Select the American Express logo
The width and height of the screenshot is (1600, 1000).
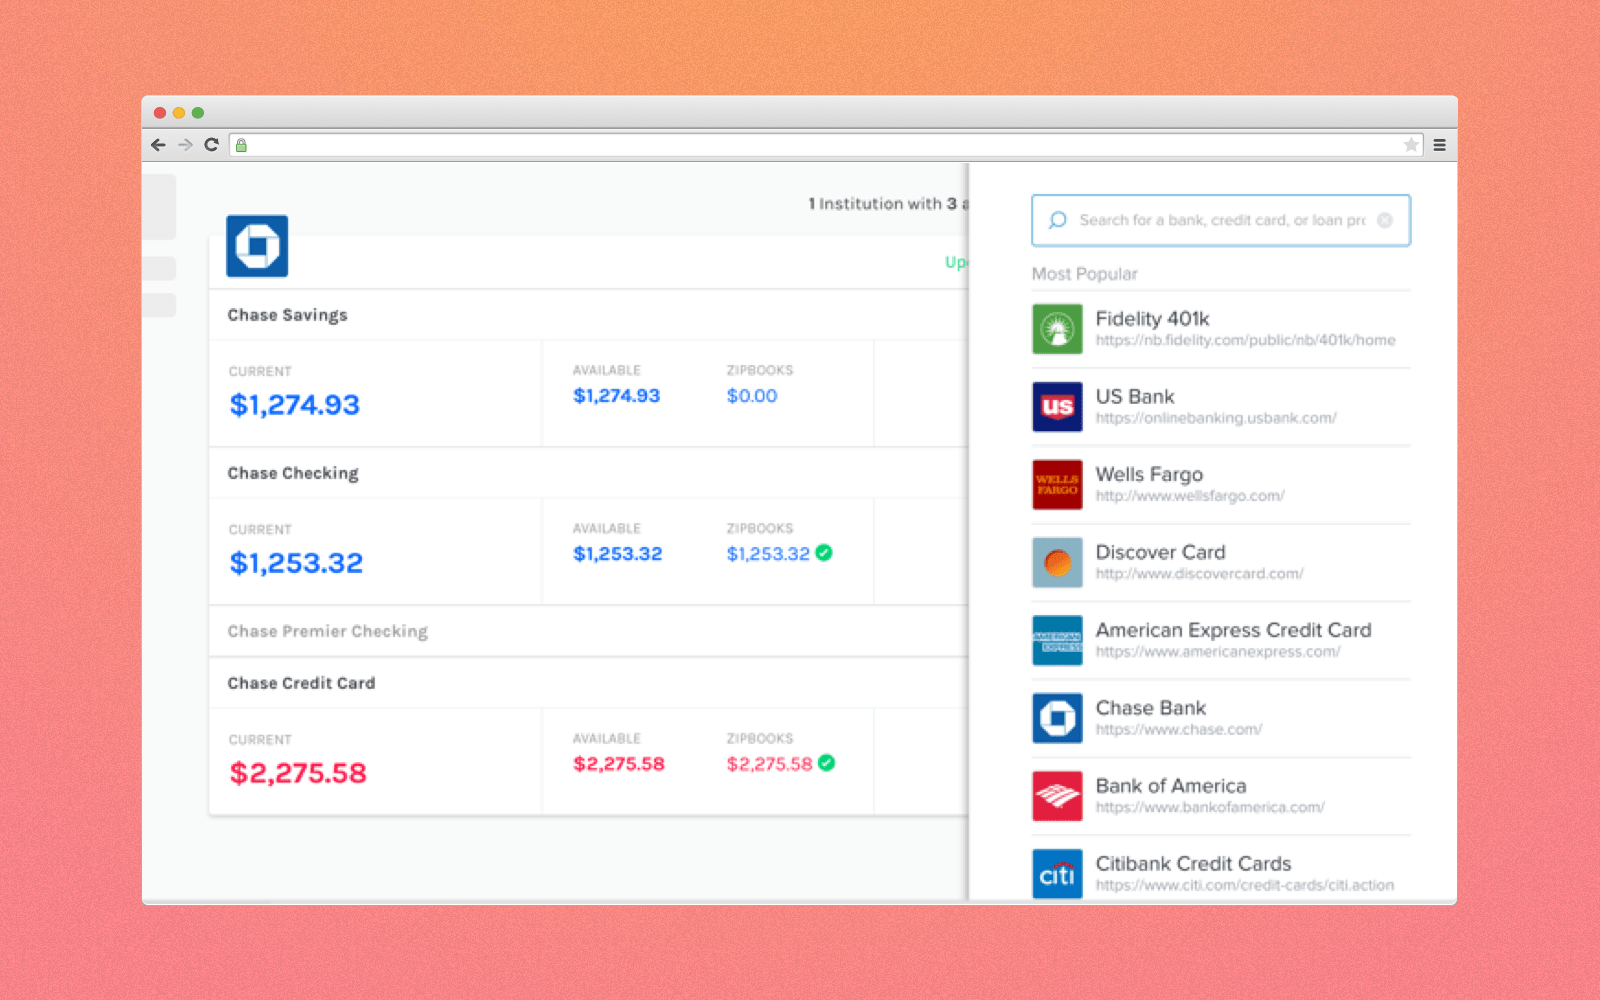(1057, 641)
